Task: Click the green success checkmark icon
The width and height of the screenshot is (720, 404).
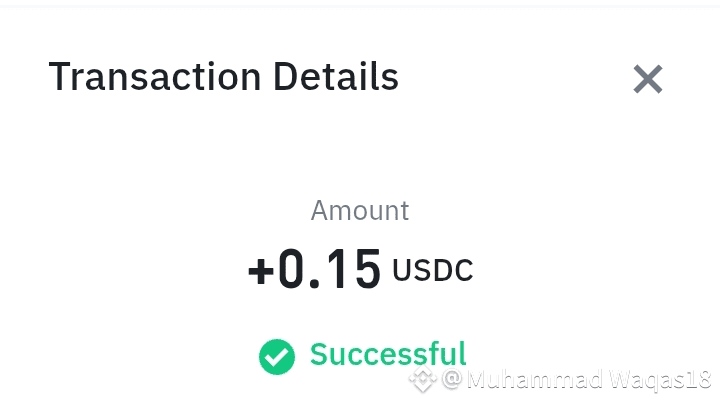Action: pyautogui.click(x=277, y=356)
